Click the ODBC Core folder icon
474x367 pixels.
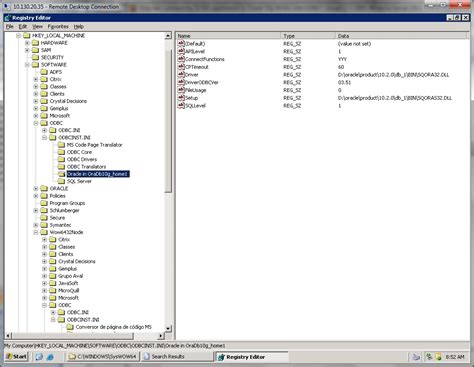[x=61, y=152]
